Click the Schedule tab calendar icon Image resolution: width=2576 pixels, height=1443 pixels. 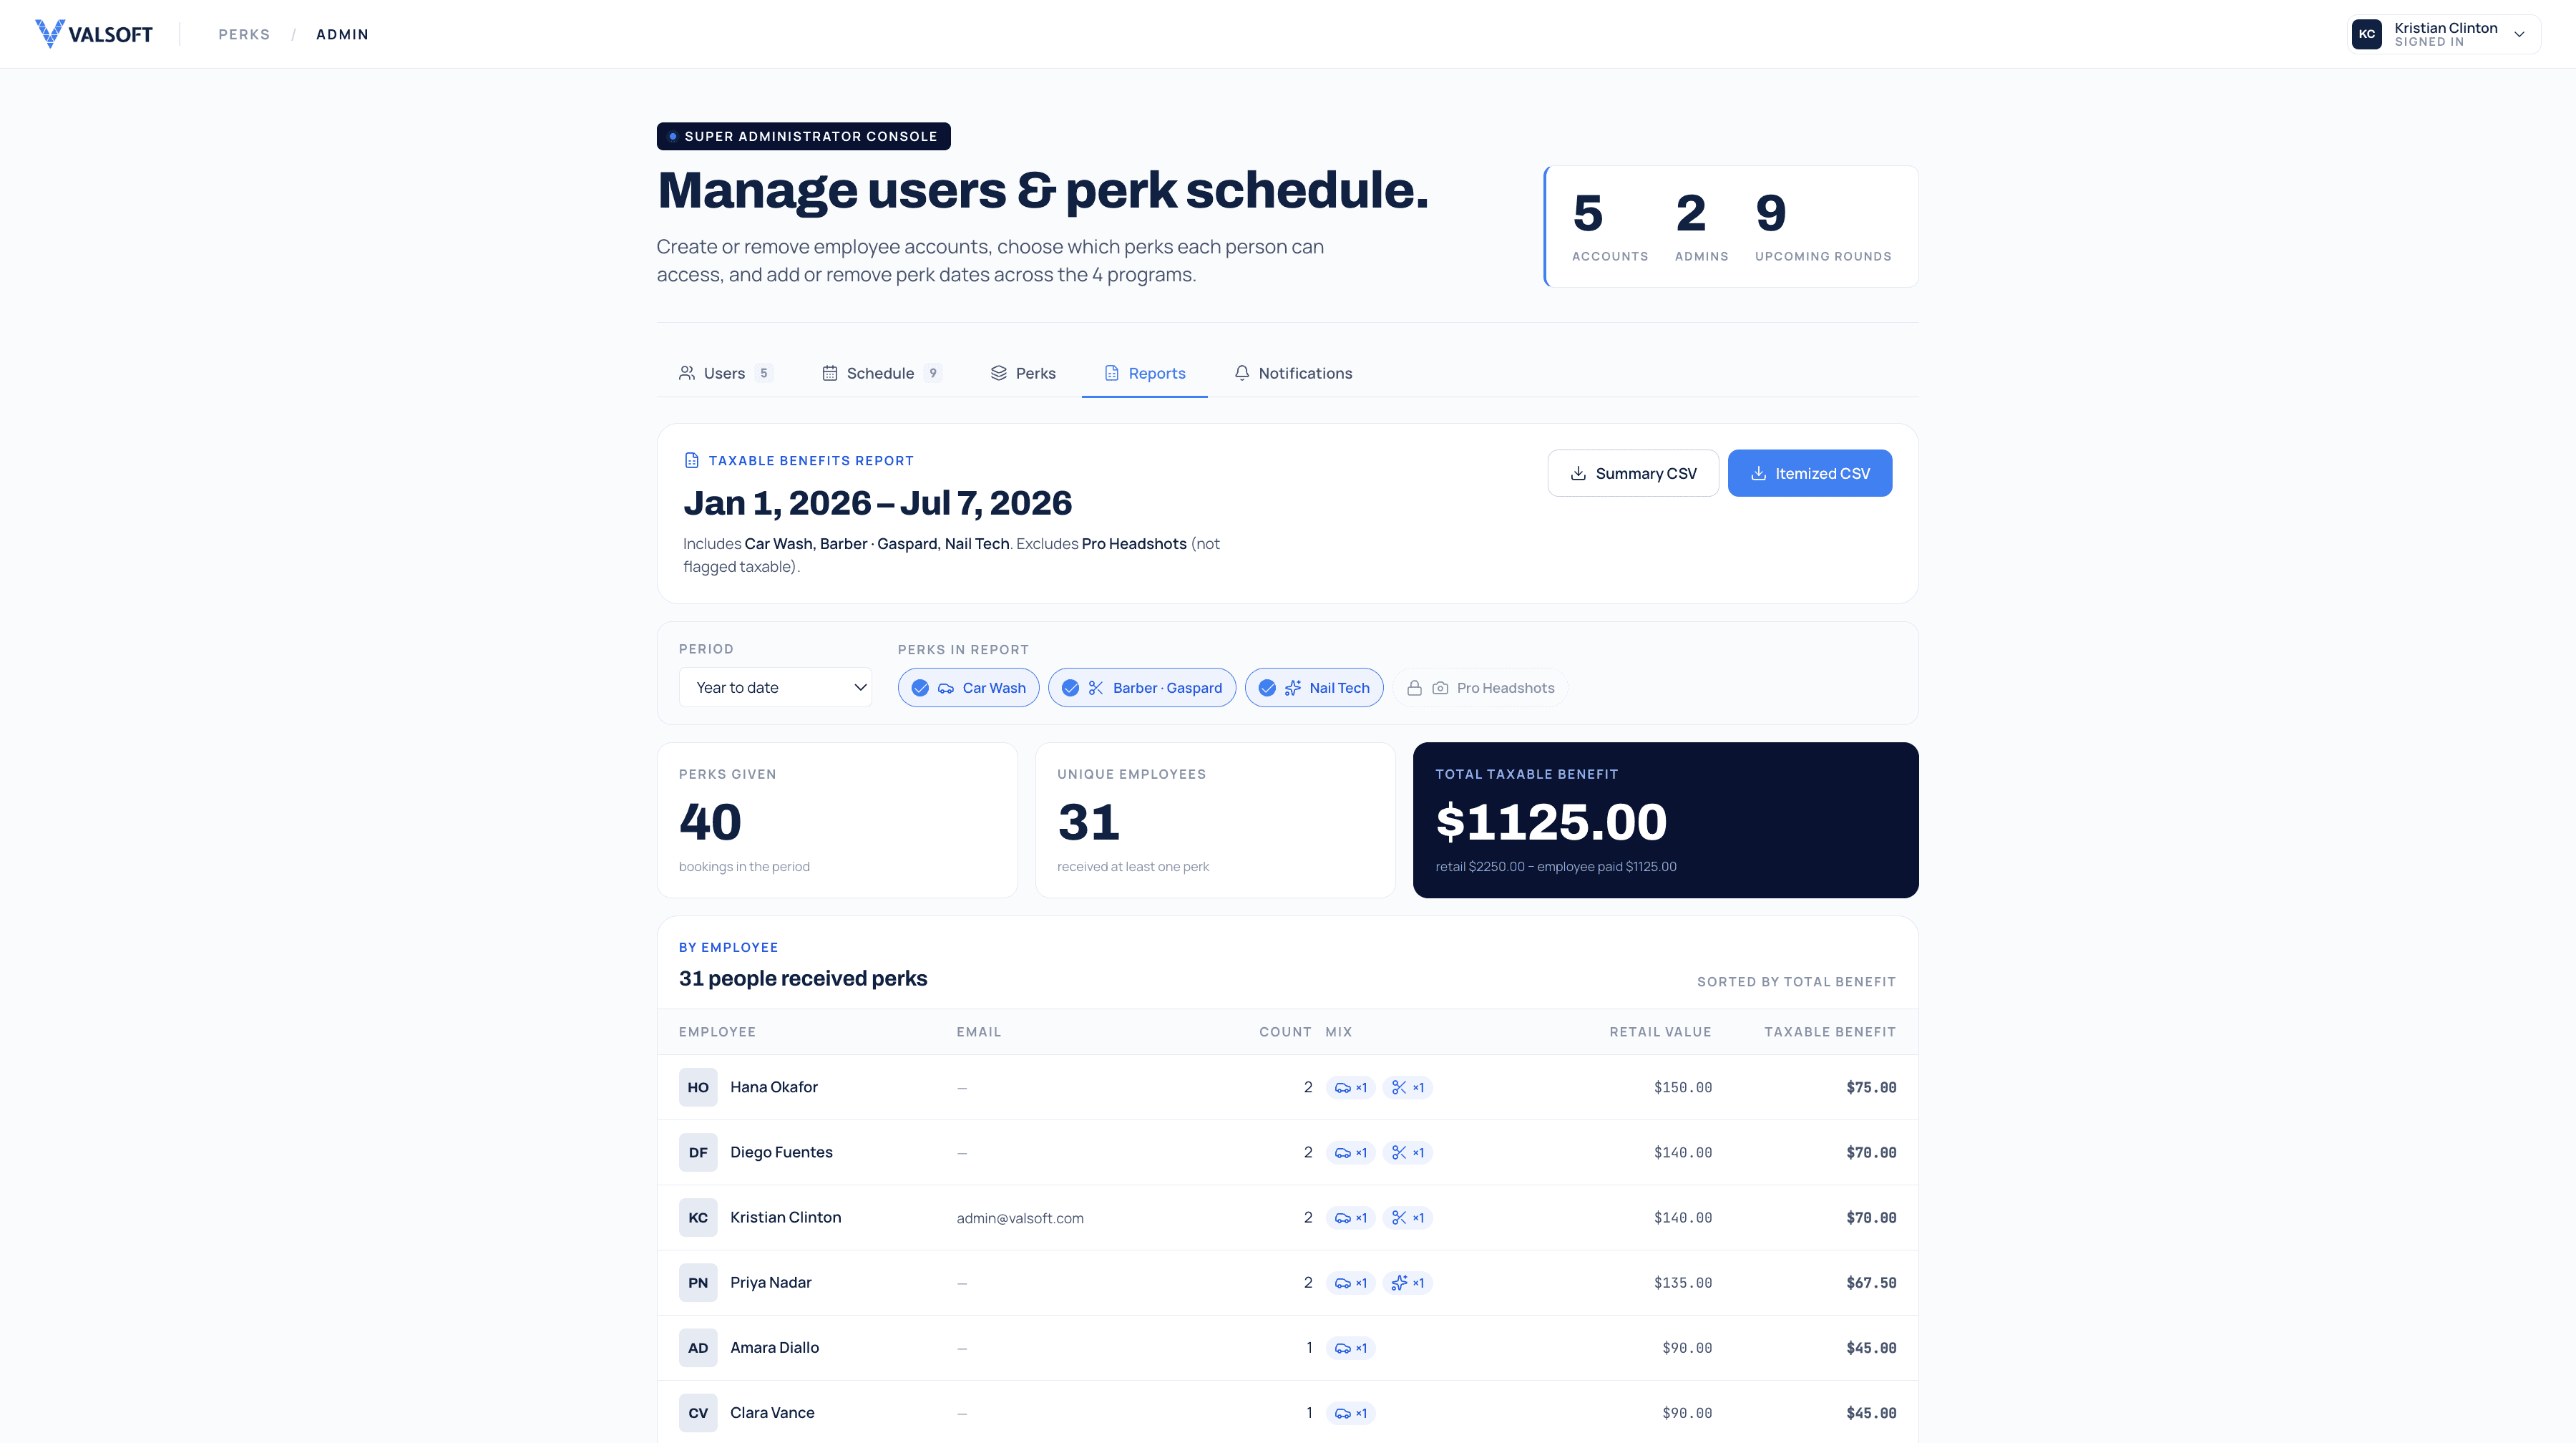tap(830, 373)
